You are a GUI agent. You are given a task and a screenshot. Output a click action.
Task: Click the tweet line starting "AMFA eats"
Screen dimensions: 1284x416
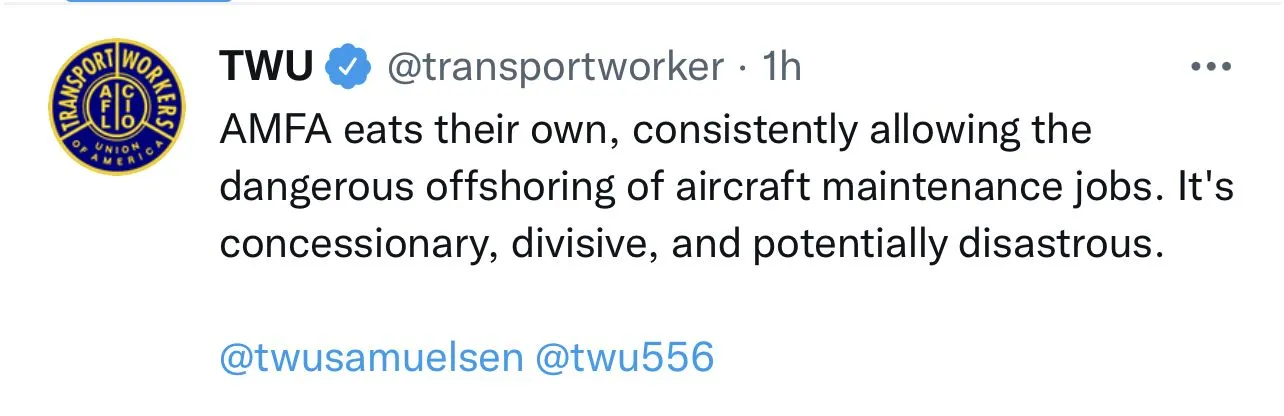655,130
